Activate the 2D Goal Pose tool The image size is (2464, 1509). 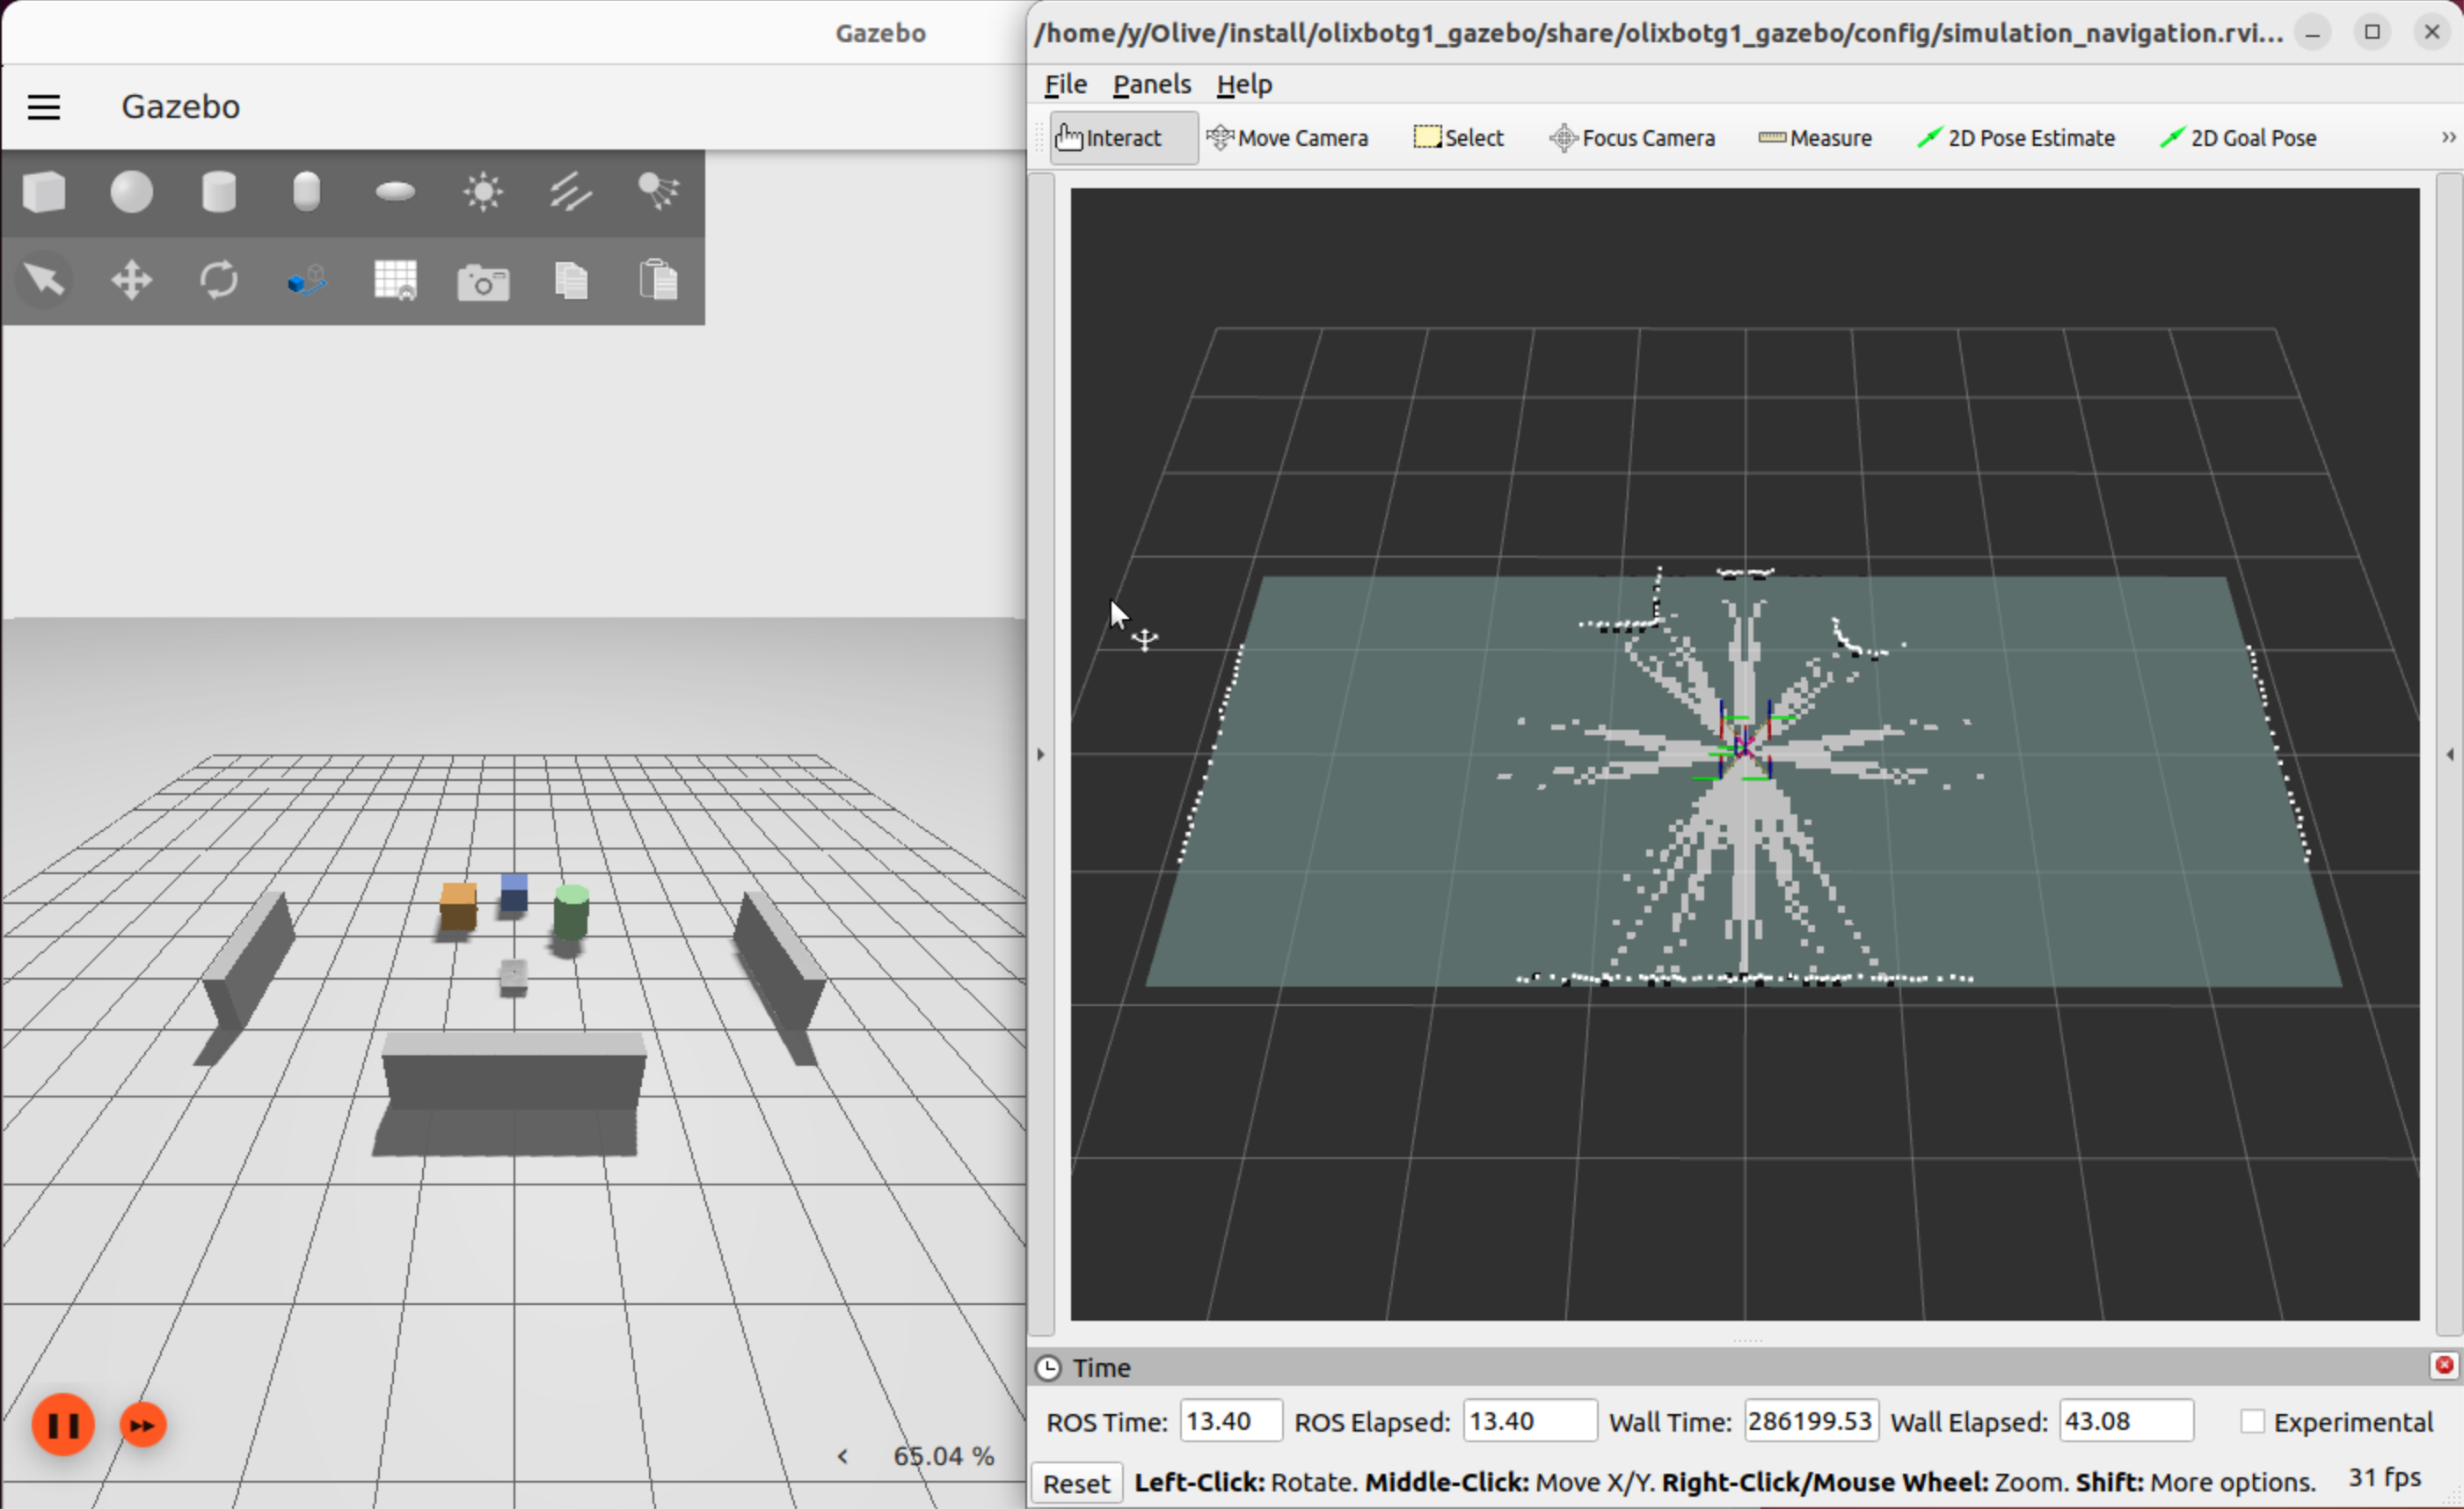tap(2238, 138)
